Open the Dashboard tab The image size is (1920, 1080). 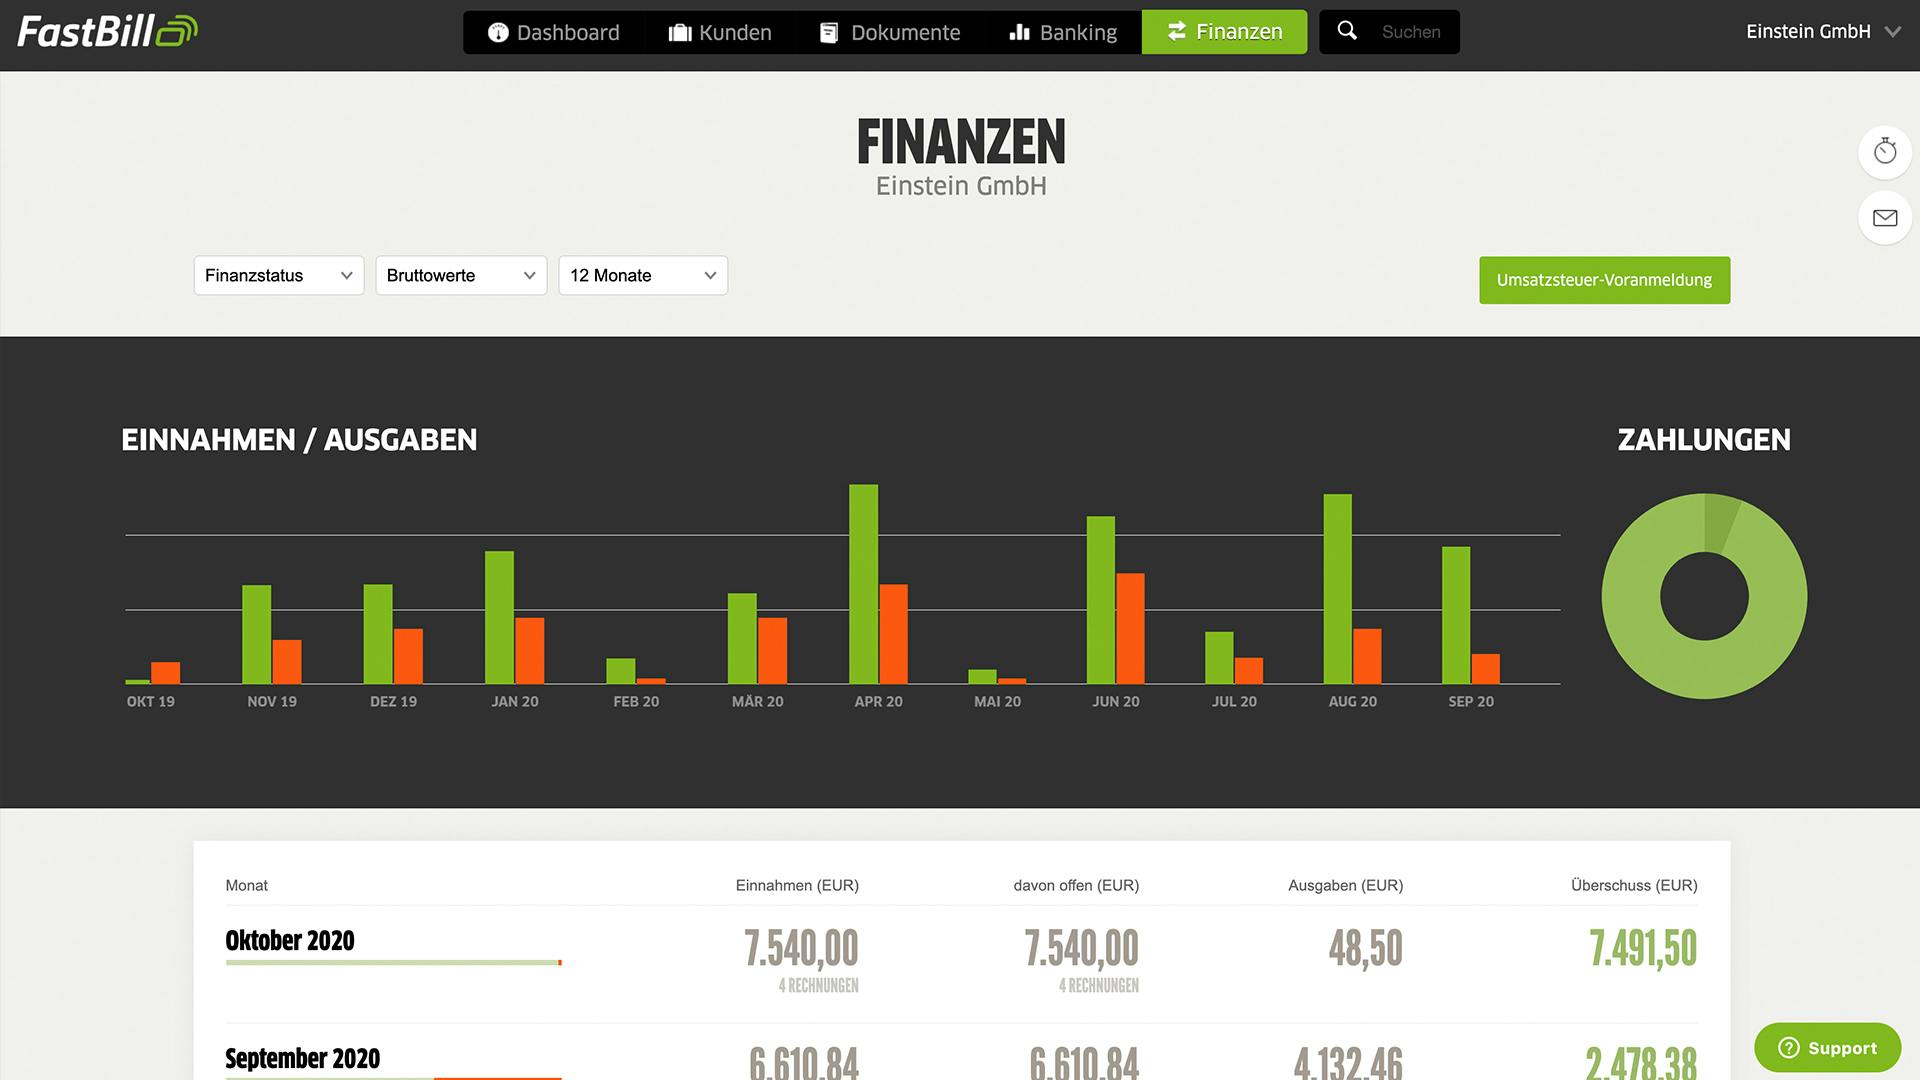pos(553,32)
